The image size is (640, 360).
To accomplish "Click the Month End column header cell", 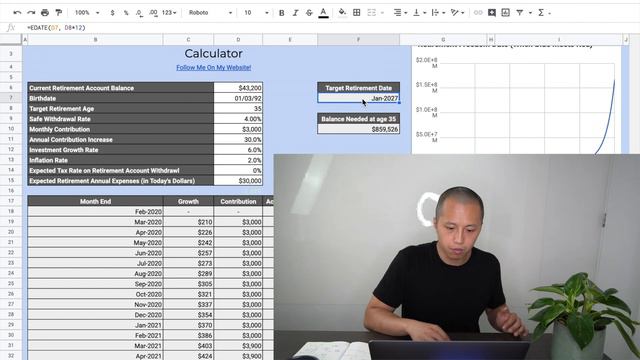I will pyautogui.click(x=96, y=201).
